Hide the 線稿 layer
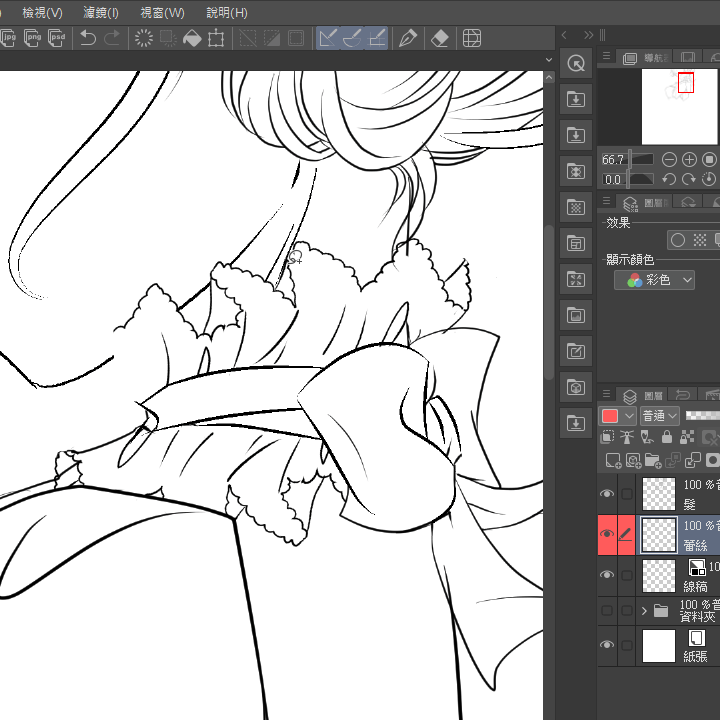The width and height of the screenshot is (720, 720). pos(607,575)
